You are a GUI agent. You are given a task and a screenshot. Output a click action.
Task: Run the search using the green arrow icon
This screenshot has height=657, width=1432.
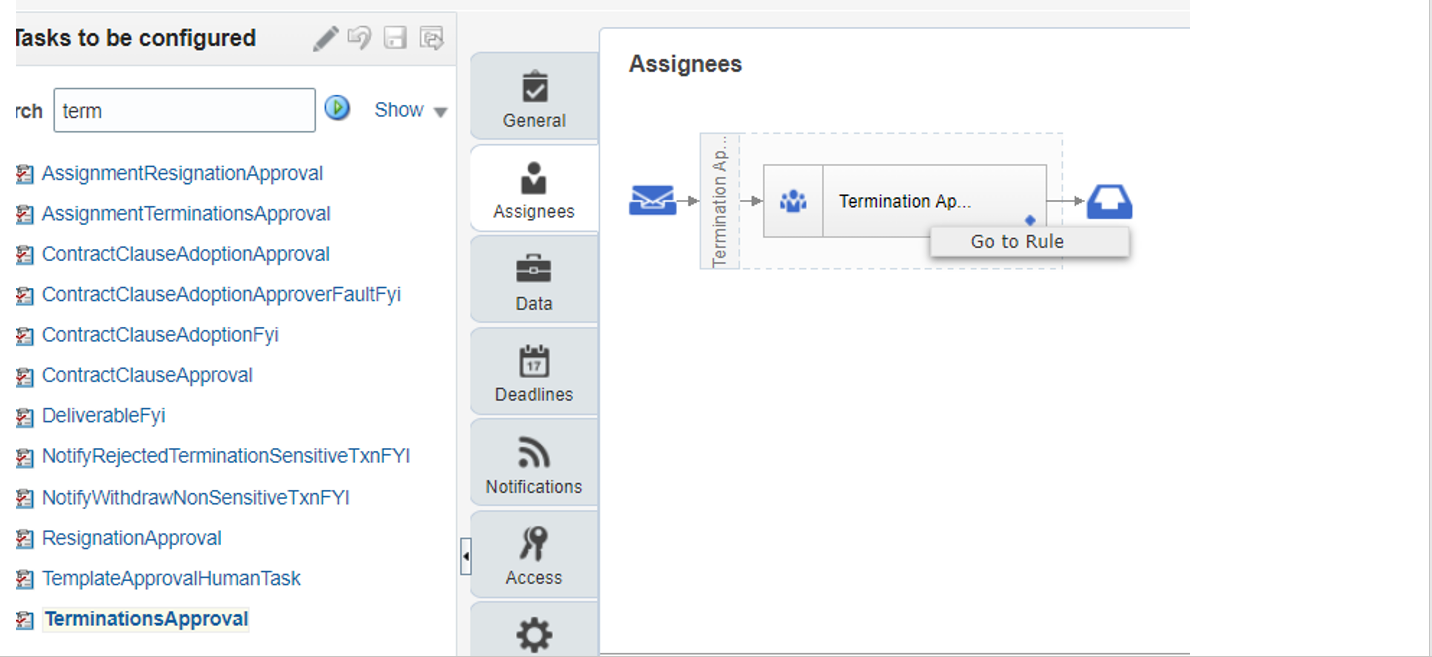(337, 109)
